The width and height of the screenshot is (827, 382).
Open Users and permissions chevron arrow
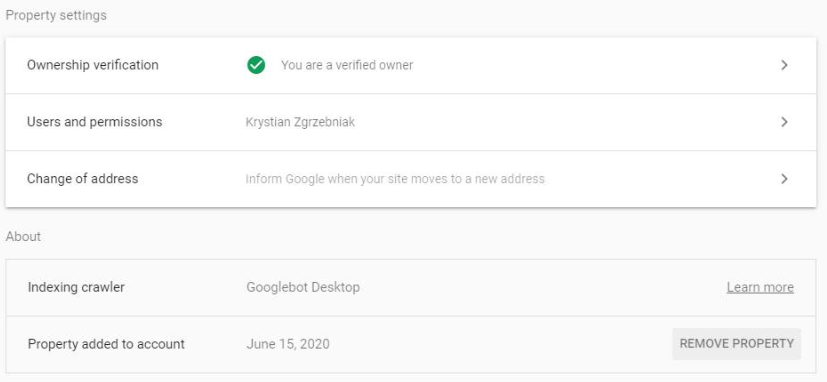pos(784,122)
